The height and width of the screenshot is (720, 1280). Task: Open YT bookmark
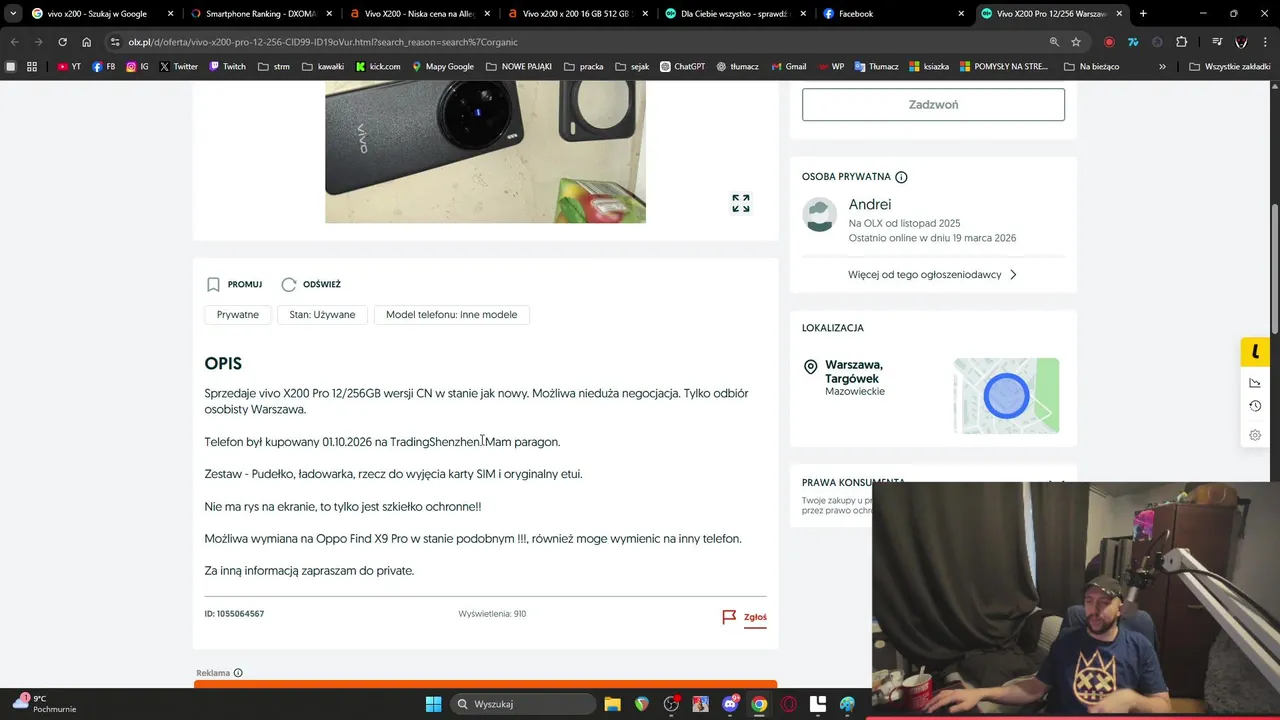tap(70, 66)
